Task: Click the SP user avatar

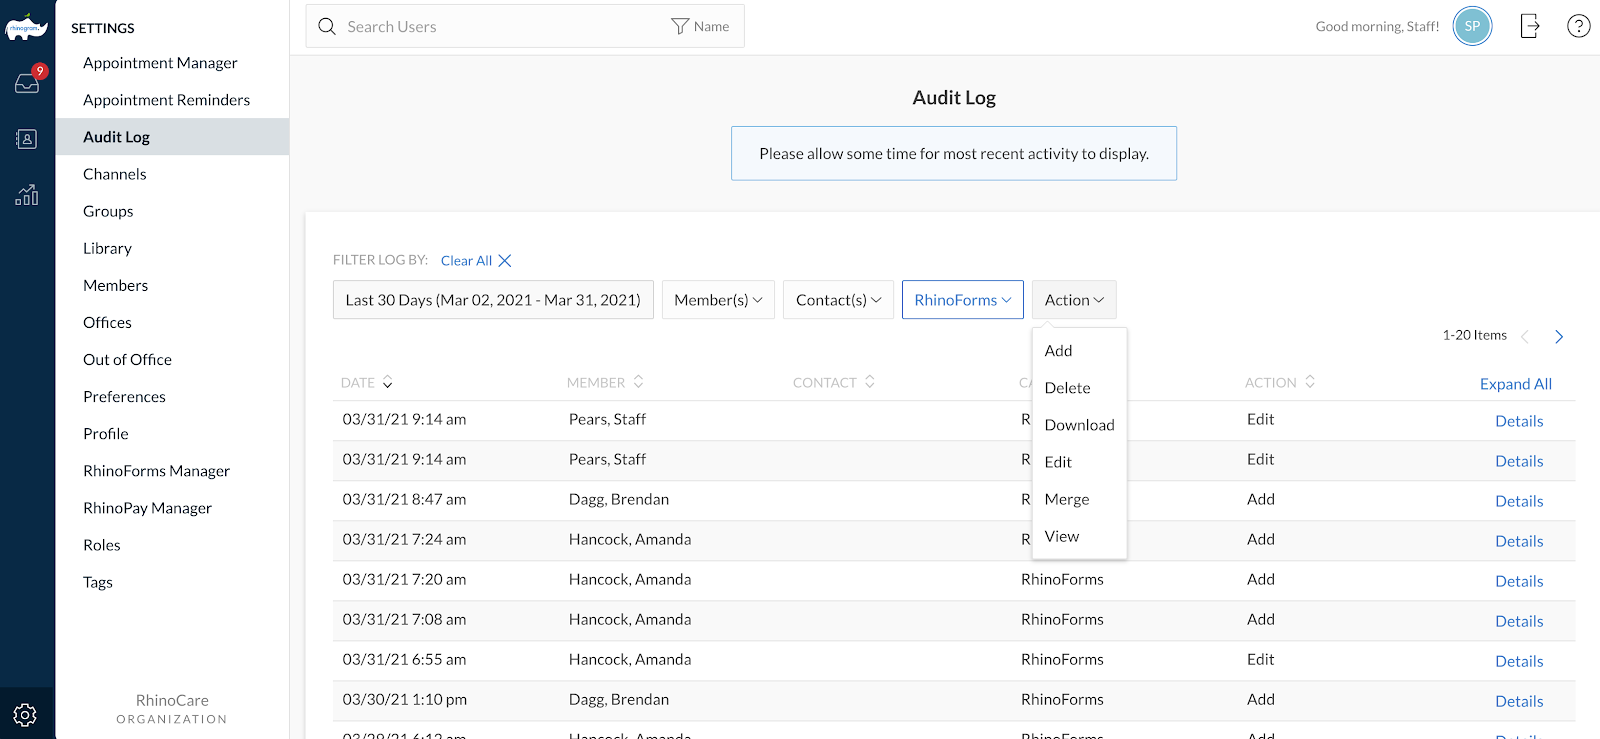Action: click(x=1472, y=26)
